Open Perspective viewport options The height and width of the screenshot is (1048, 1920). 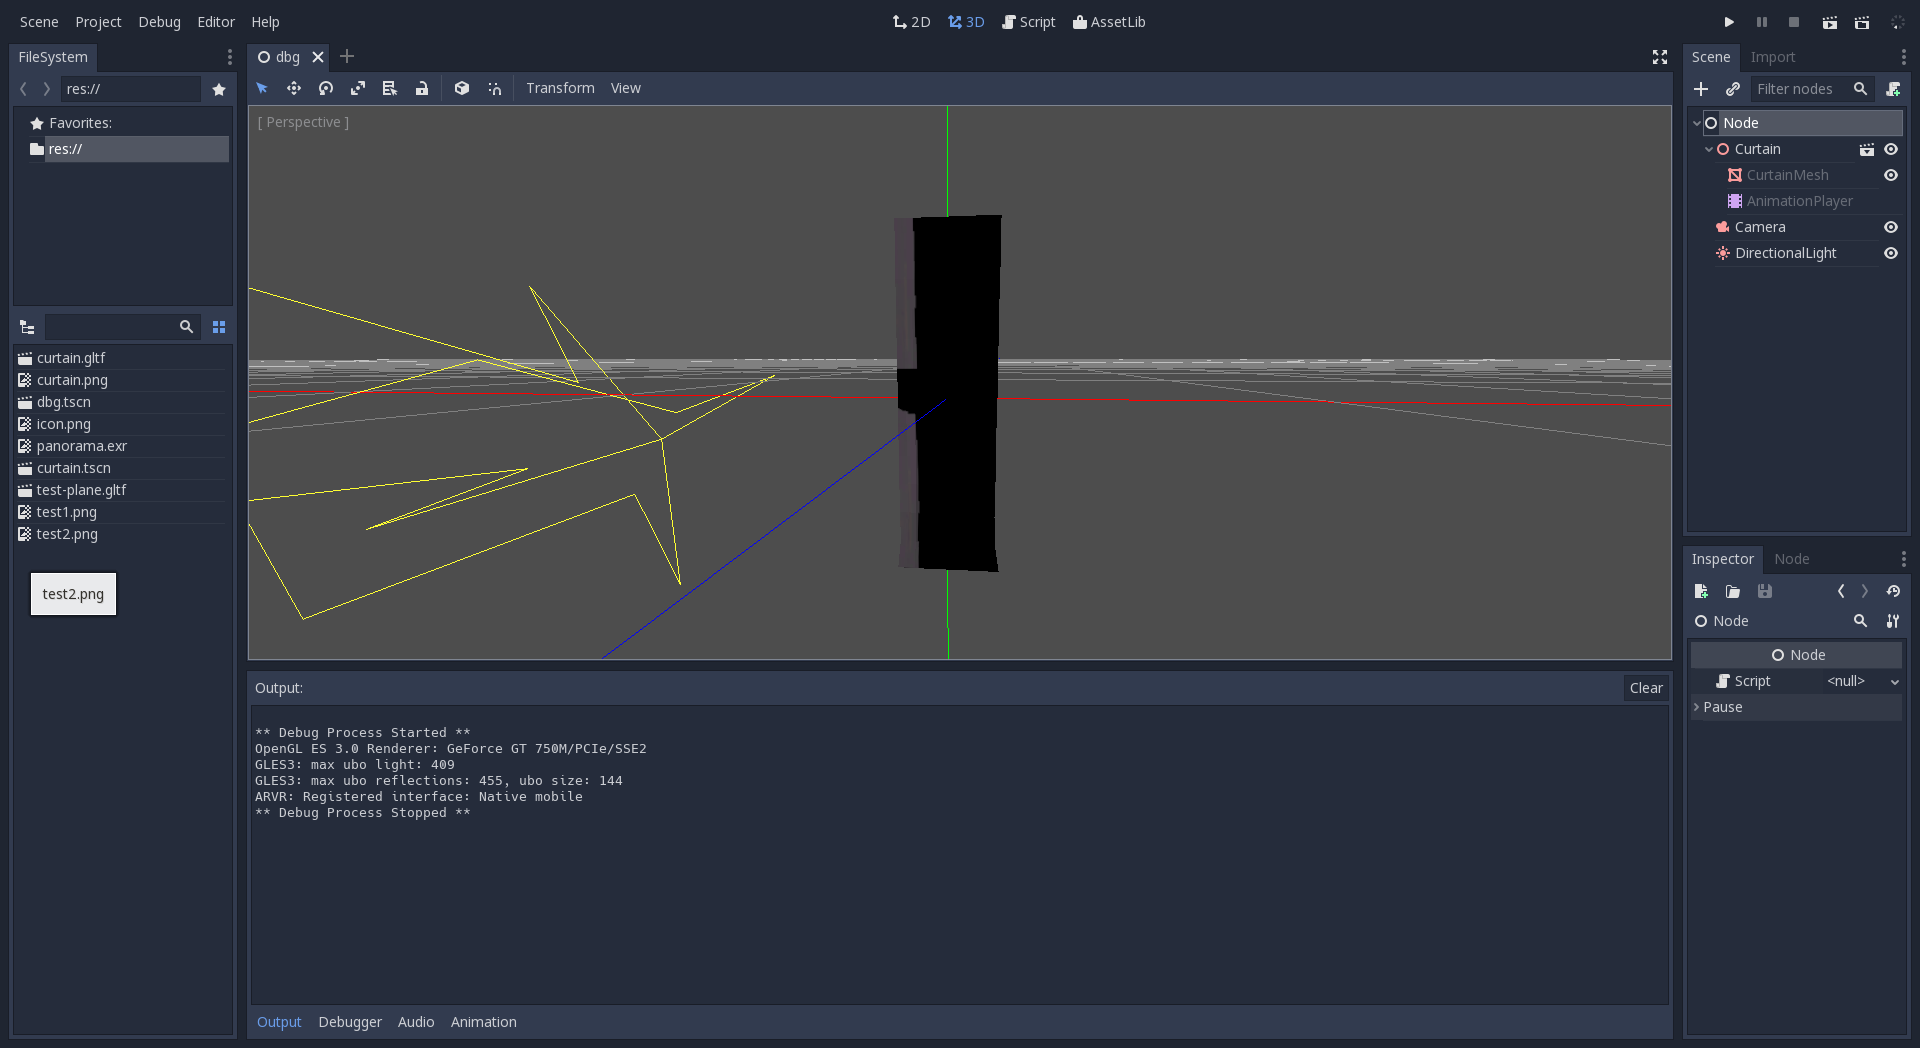tap(303, 122)
